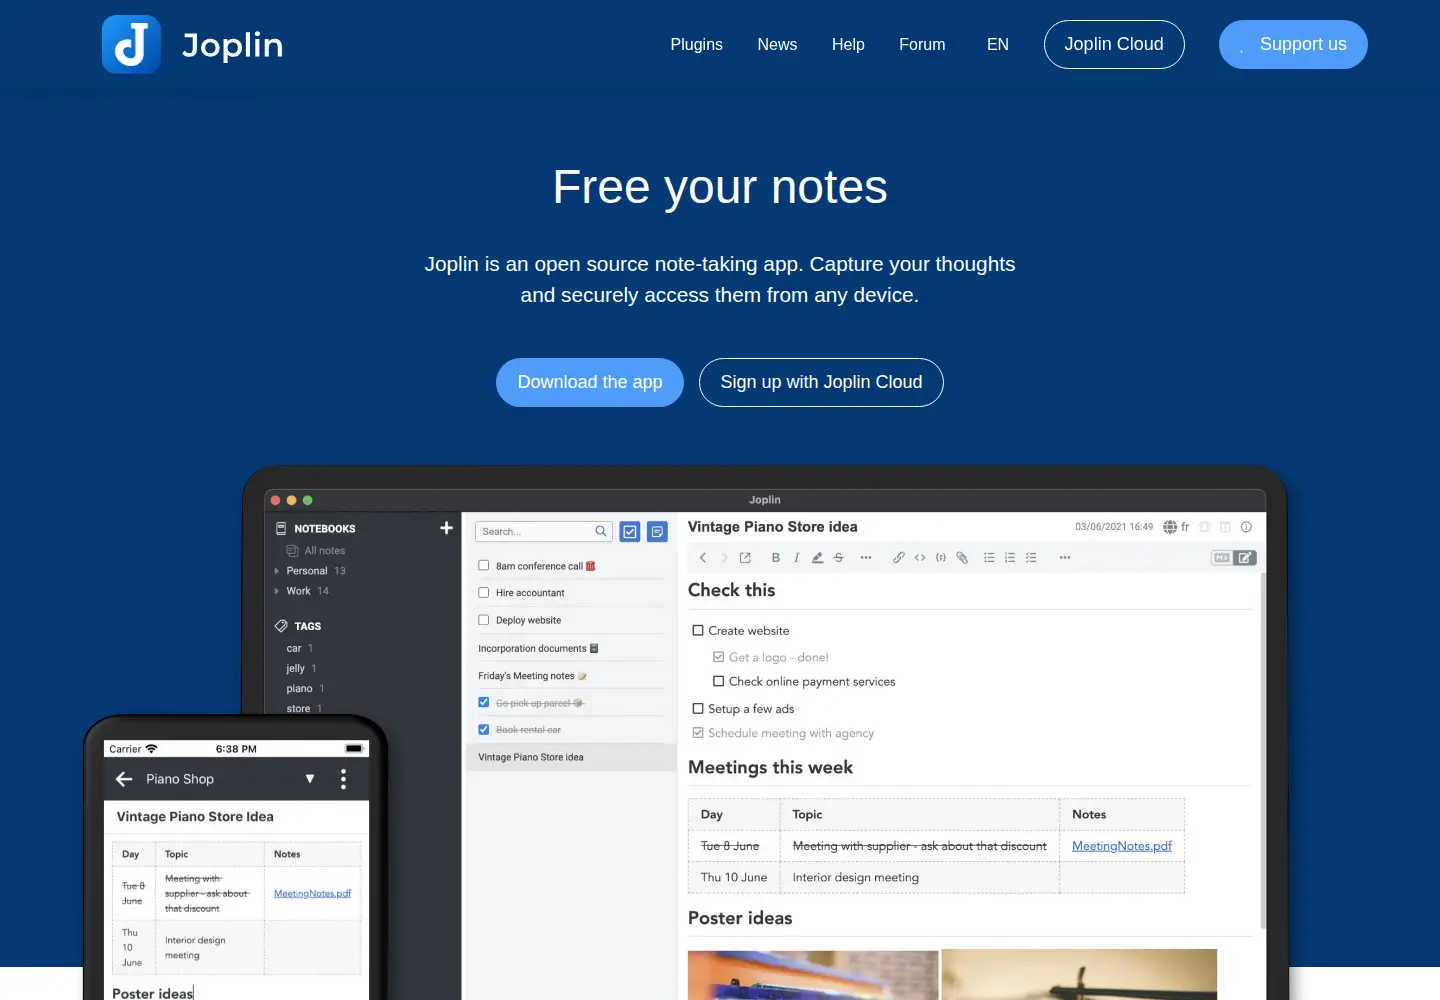The image size is (1440, 1000).
Task: Tick the Create website checkbox
Action: coord(698,630)
